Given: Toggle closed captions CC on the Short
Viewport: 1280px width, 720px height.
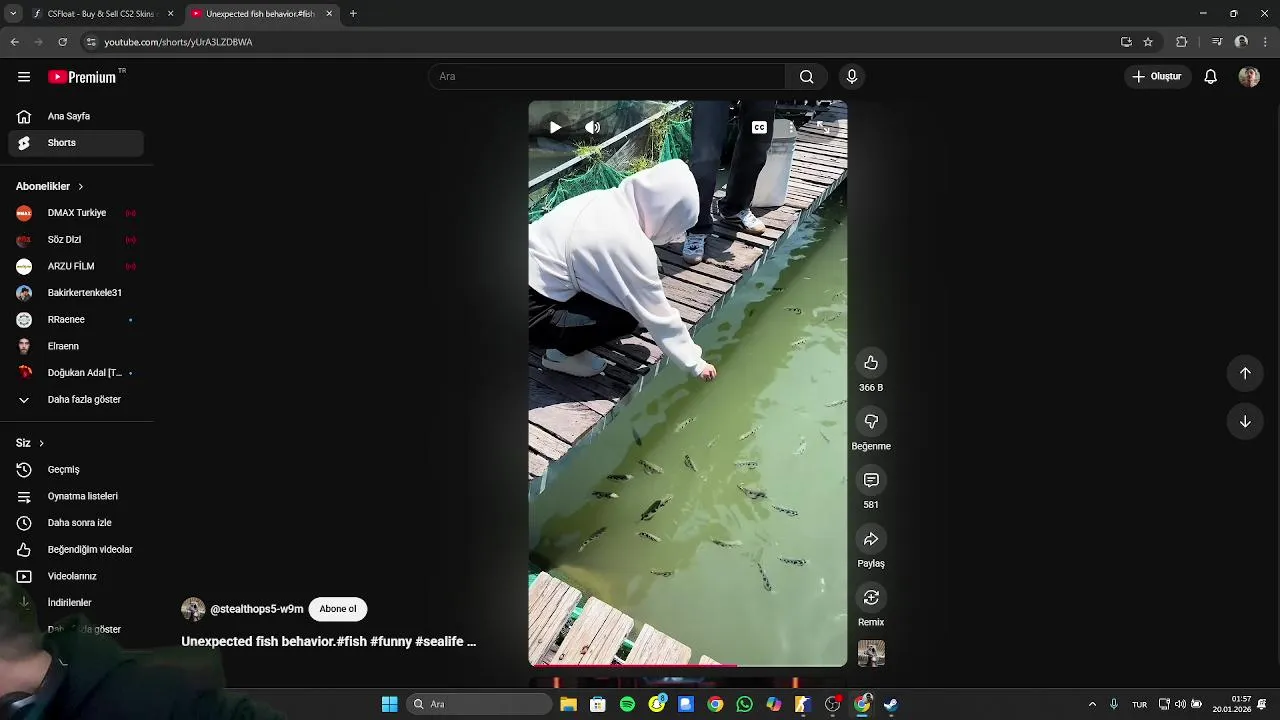Looking at the screenshot, I should 759,127.
